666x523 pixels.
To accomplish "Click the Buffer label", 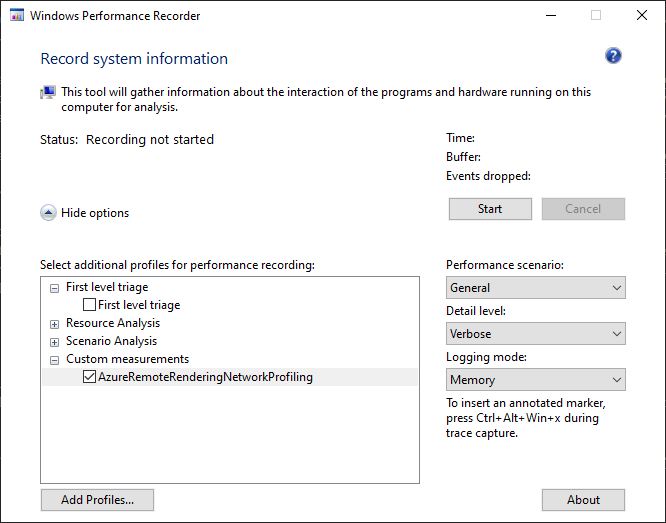I will (463, 157).
